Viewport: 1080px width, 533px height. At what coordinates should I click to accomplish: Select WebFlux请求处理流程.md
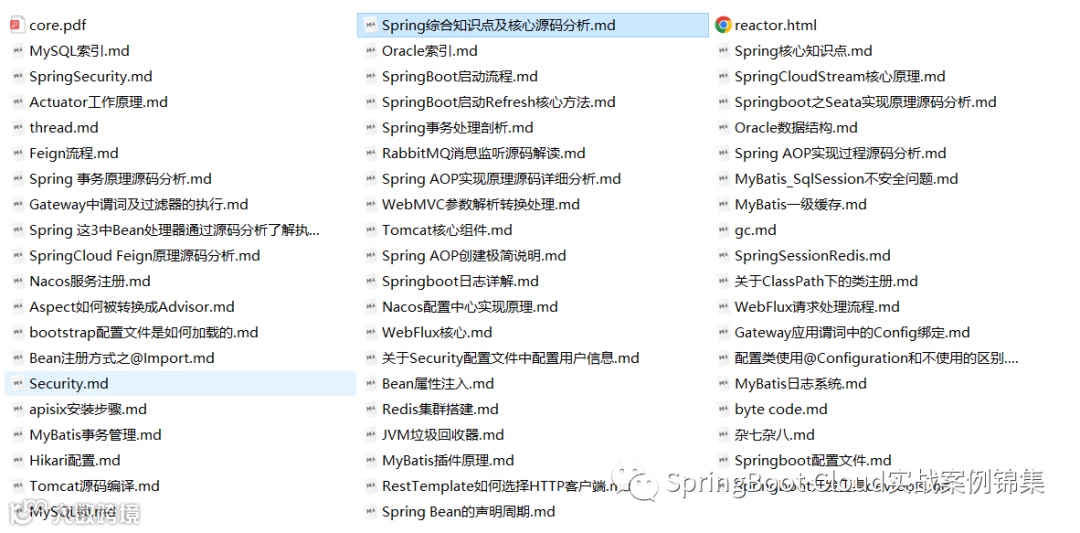tap(817, 306)
